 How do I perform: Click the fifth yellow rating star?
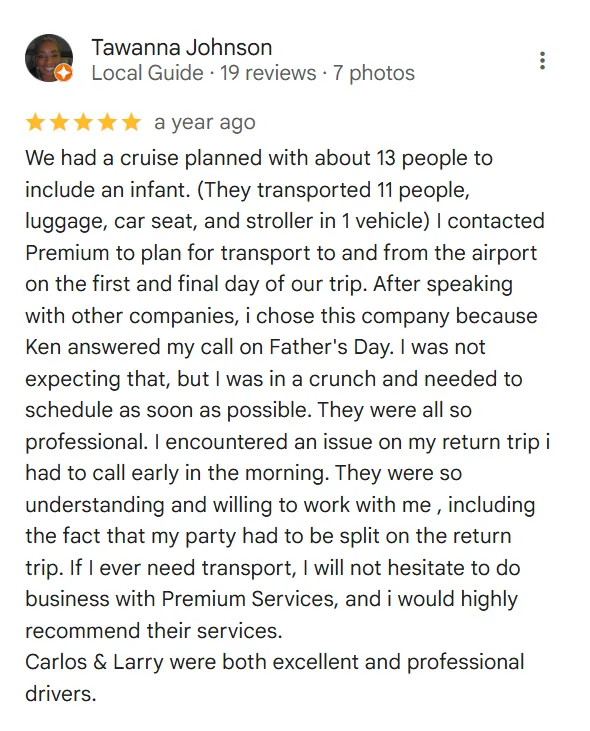point(131,123)
